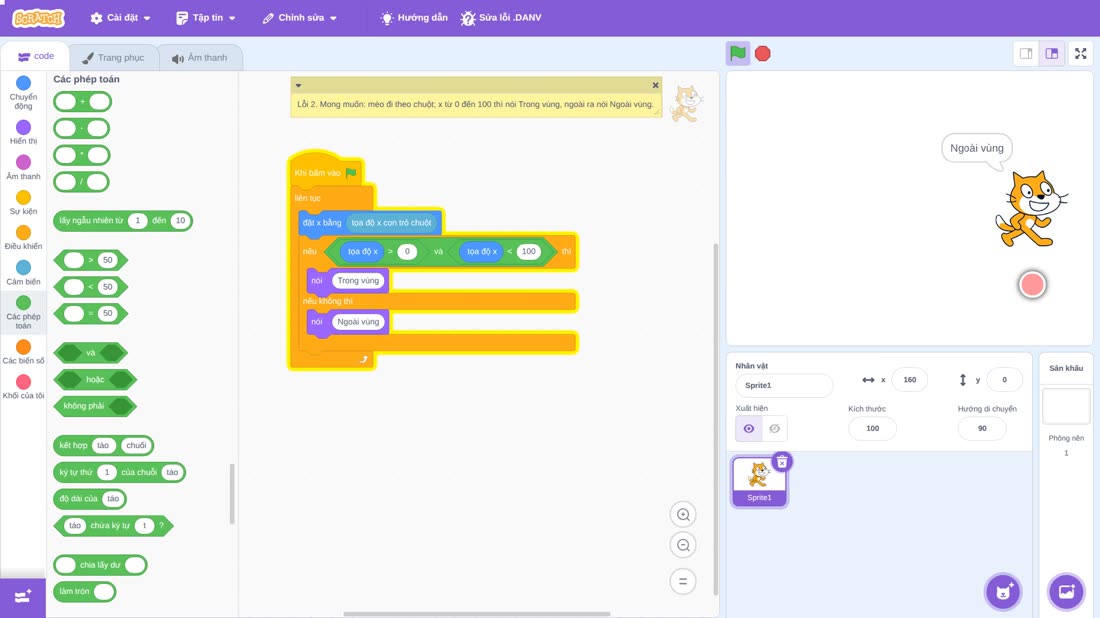Select the Hiển thị block category

pyautogui.click(x=23, y=132)
